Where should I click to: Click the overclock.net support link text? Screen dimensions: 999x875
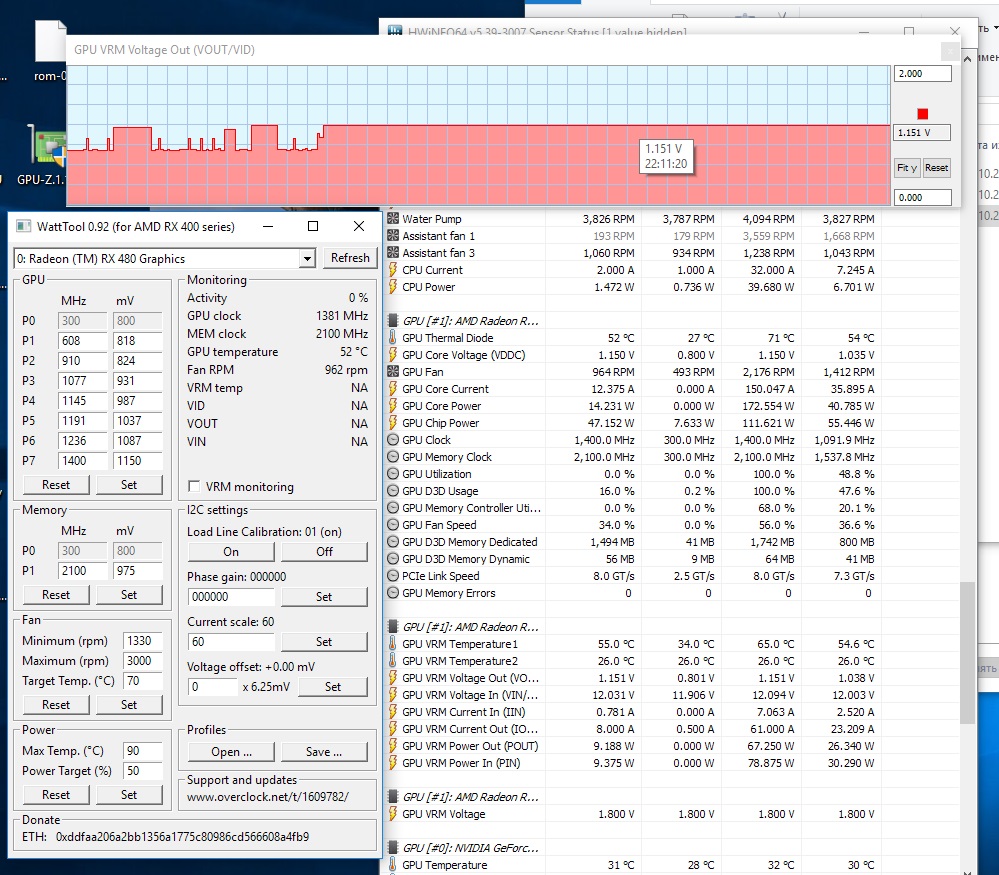click(268, 797)
